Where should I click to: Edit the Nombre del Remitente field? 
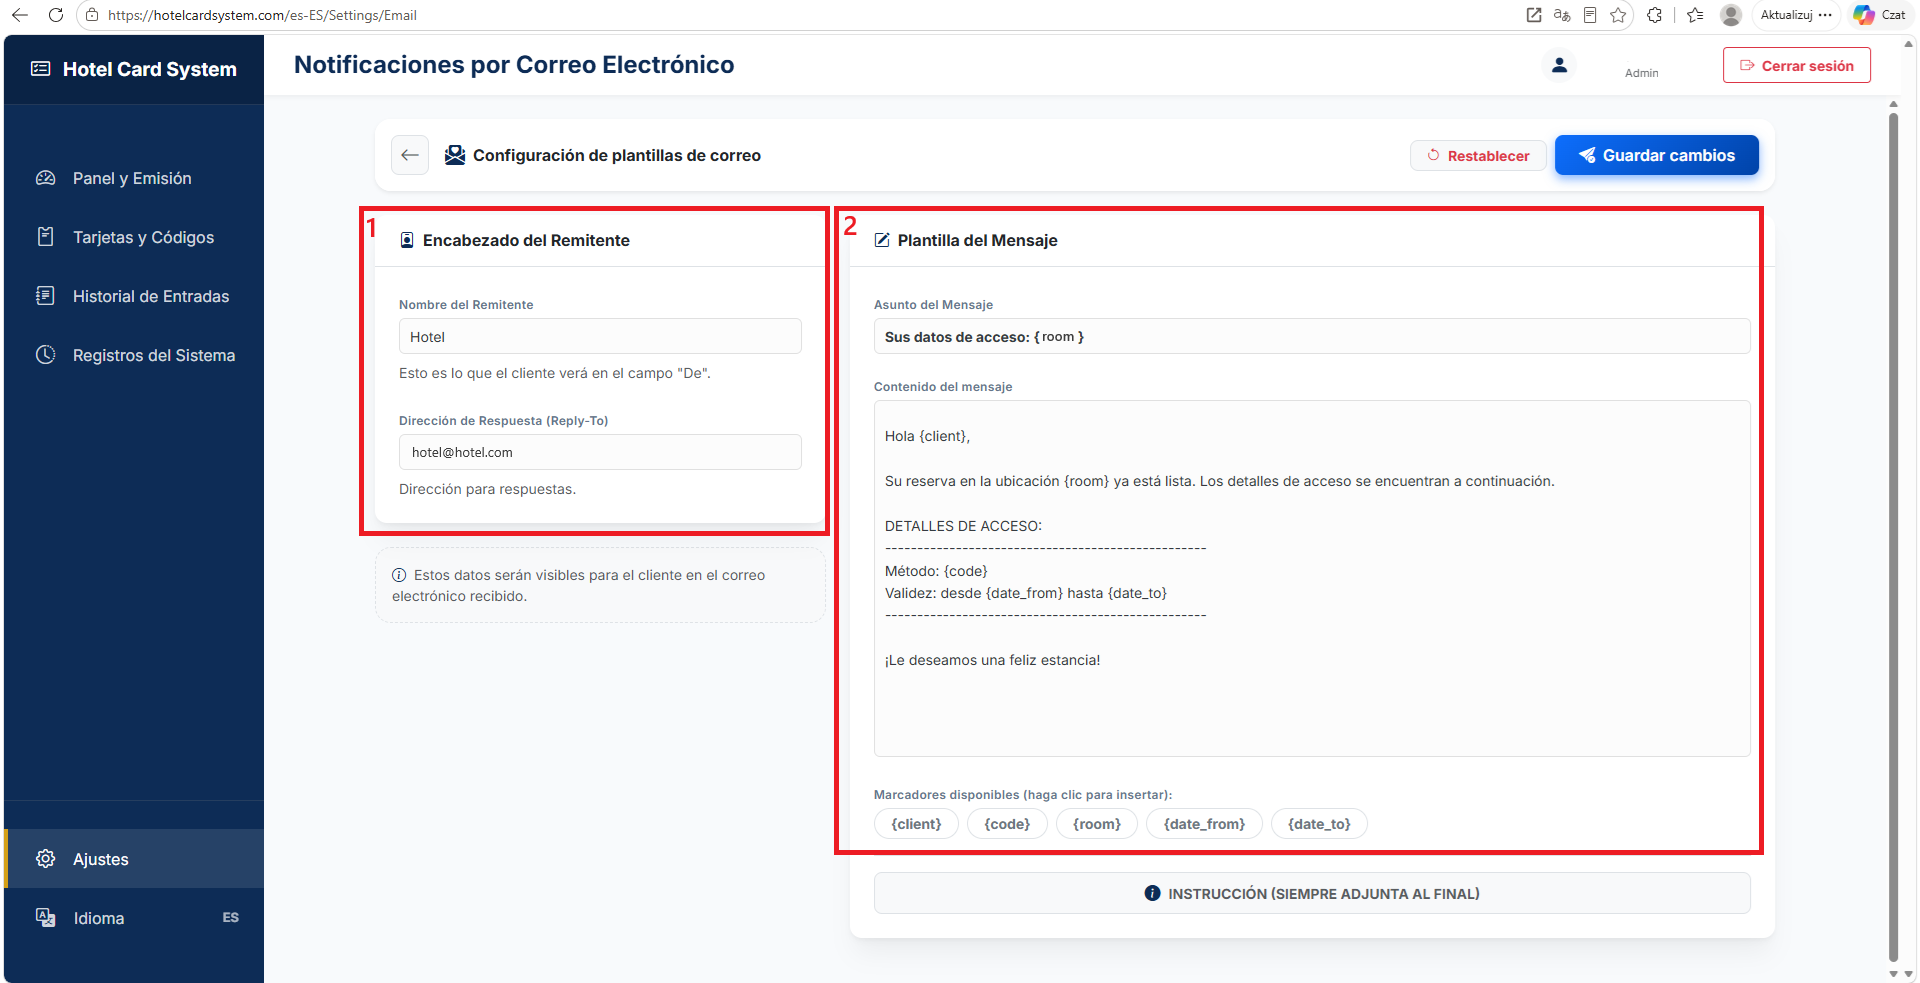600,336
